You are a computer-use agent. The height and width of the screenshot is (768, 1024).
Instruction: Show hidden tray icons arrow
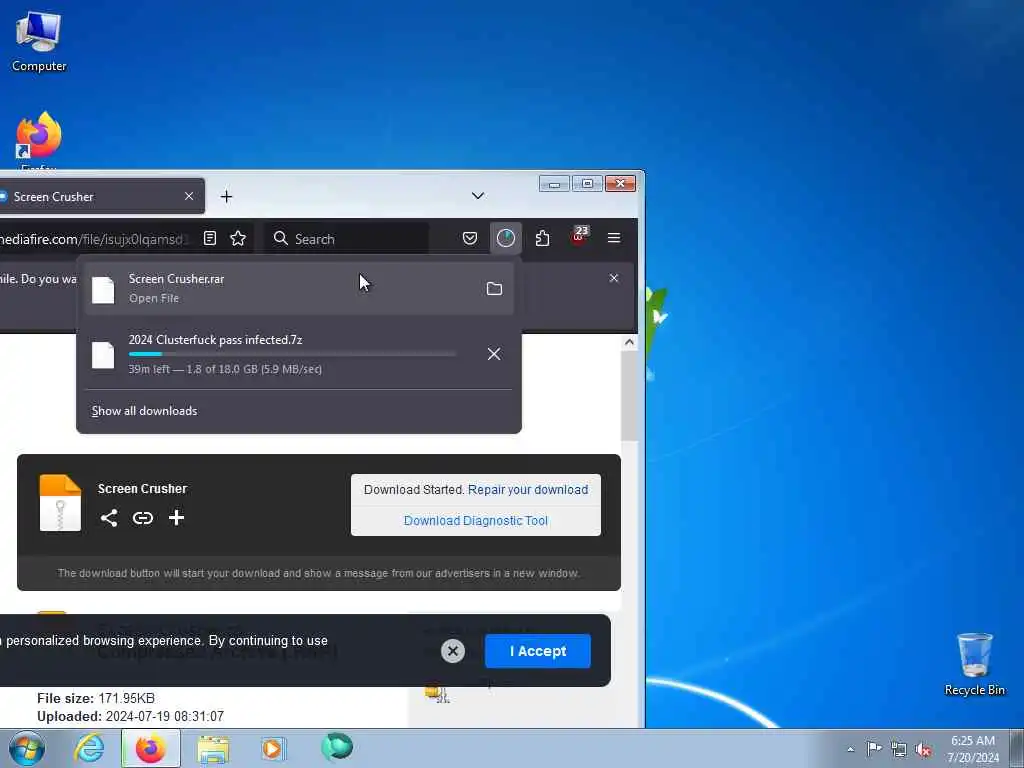point(850,750)
